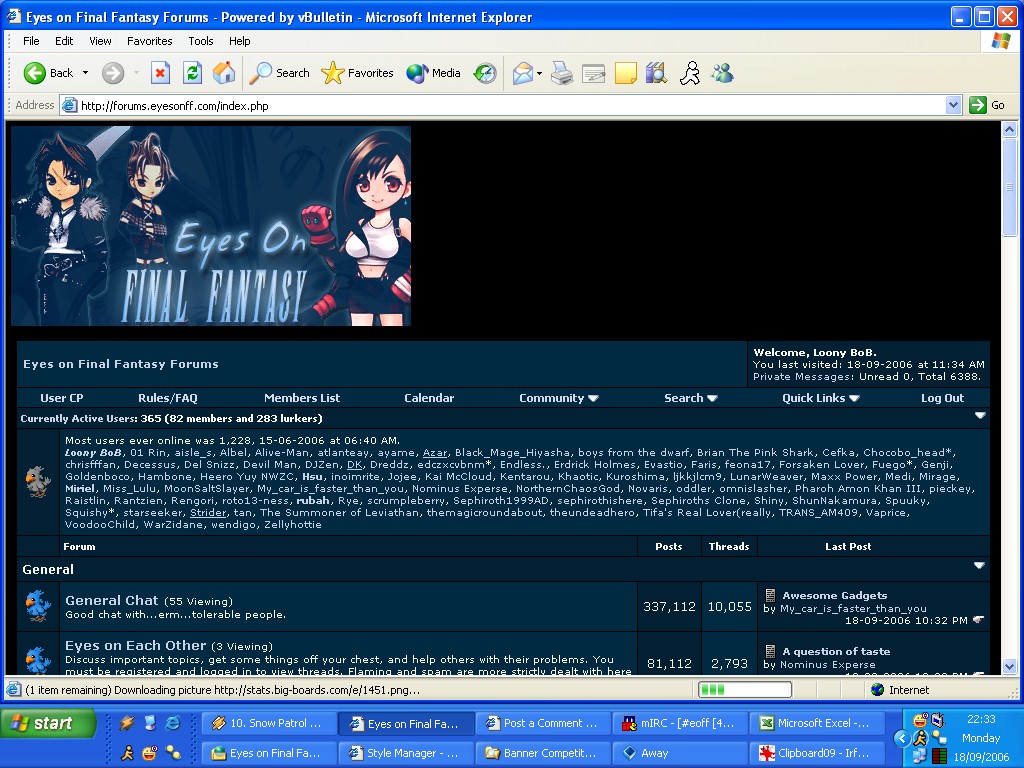Open the File menu

[x=31, y=40]
